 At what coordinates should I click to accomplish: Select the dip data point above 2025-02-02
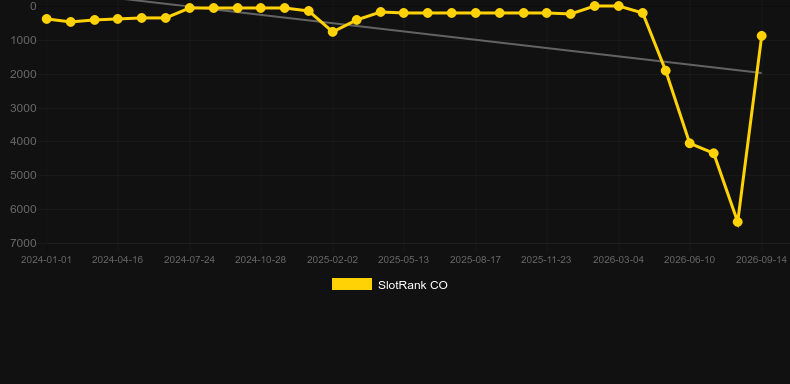(x=333, y=32)
